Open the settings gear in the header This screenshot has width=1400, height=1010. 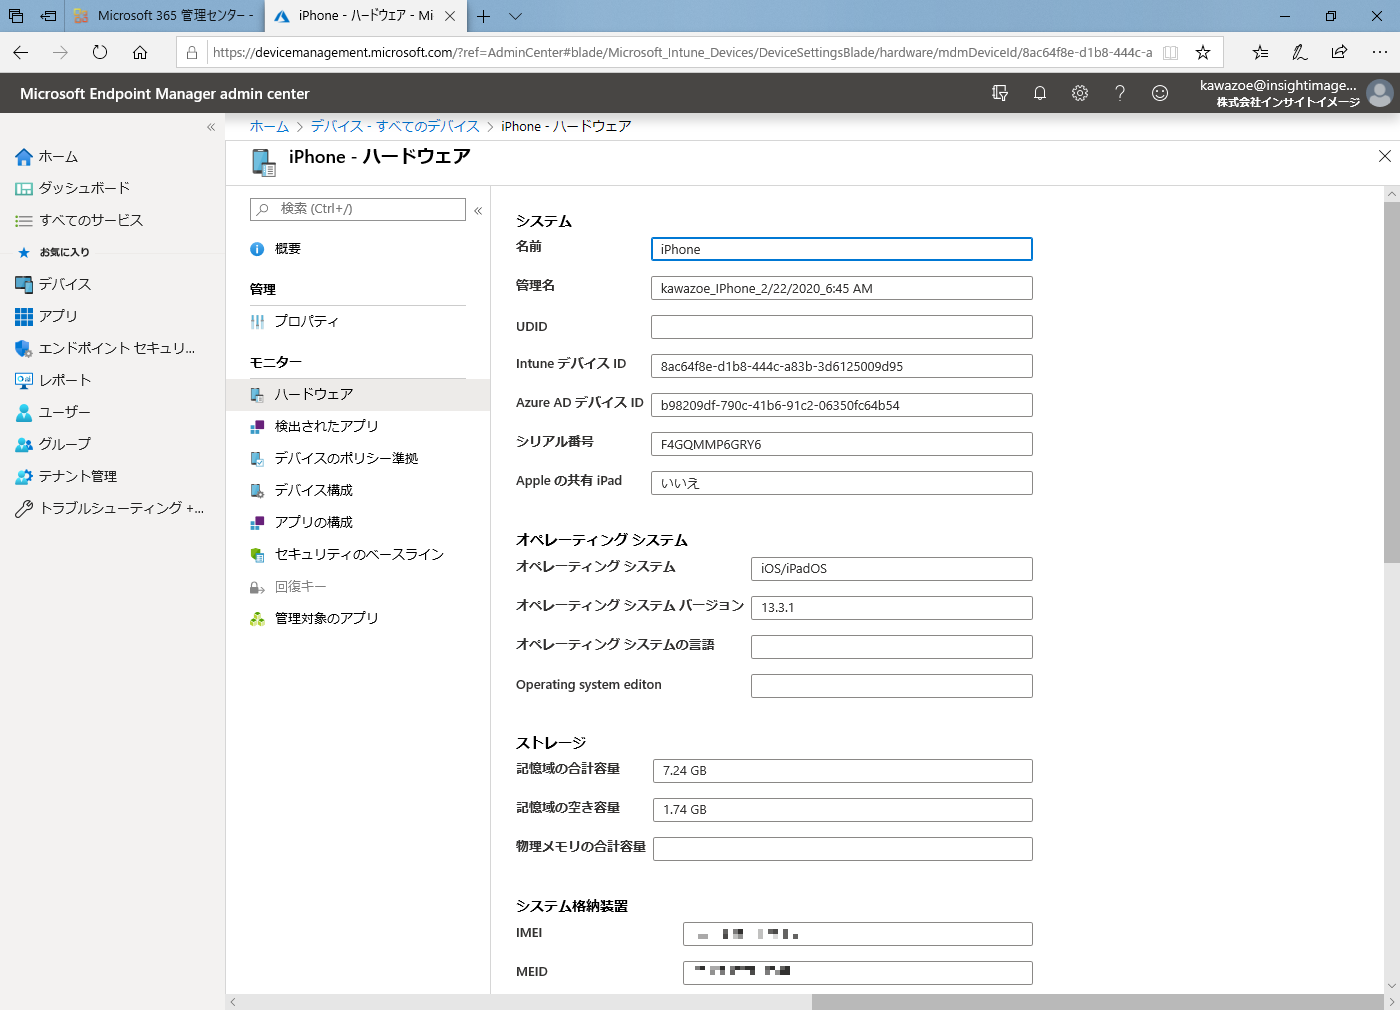click(x=1079, y=92)
